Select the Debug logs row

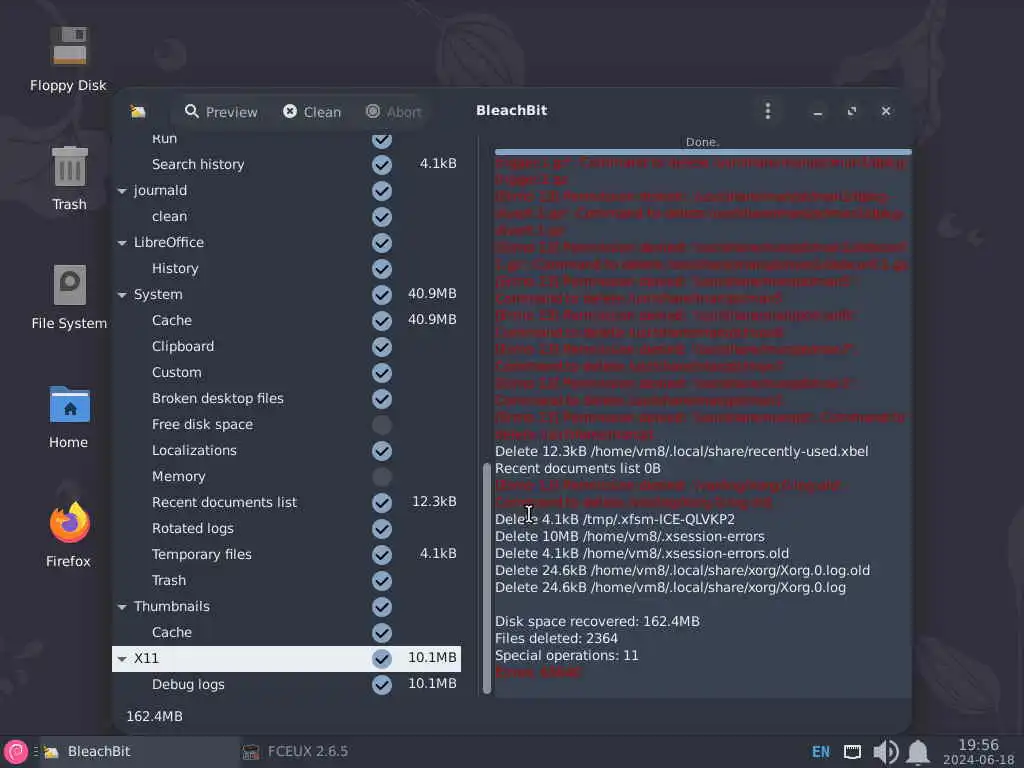pos(286,684)
